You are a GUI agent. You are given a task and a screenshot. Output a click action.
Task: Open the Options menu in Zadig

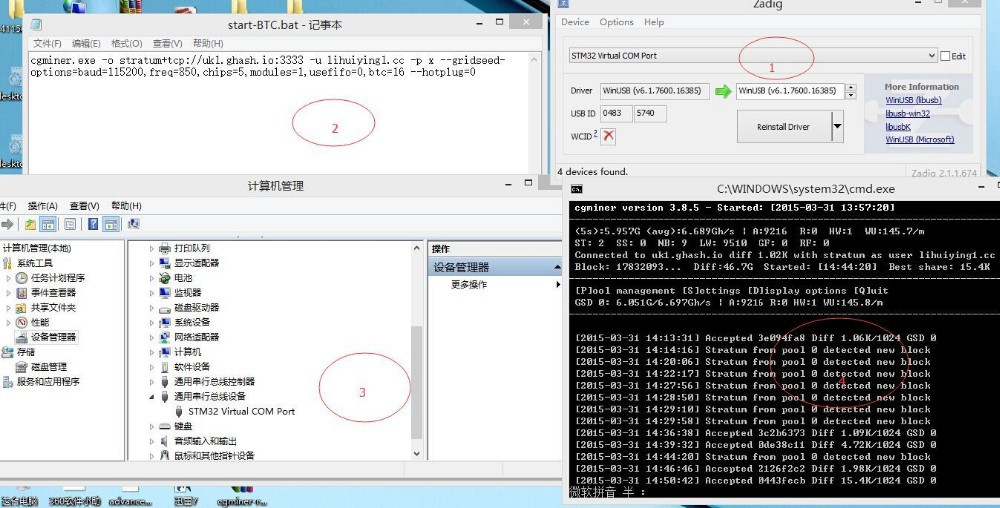(616, 22)
